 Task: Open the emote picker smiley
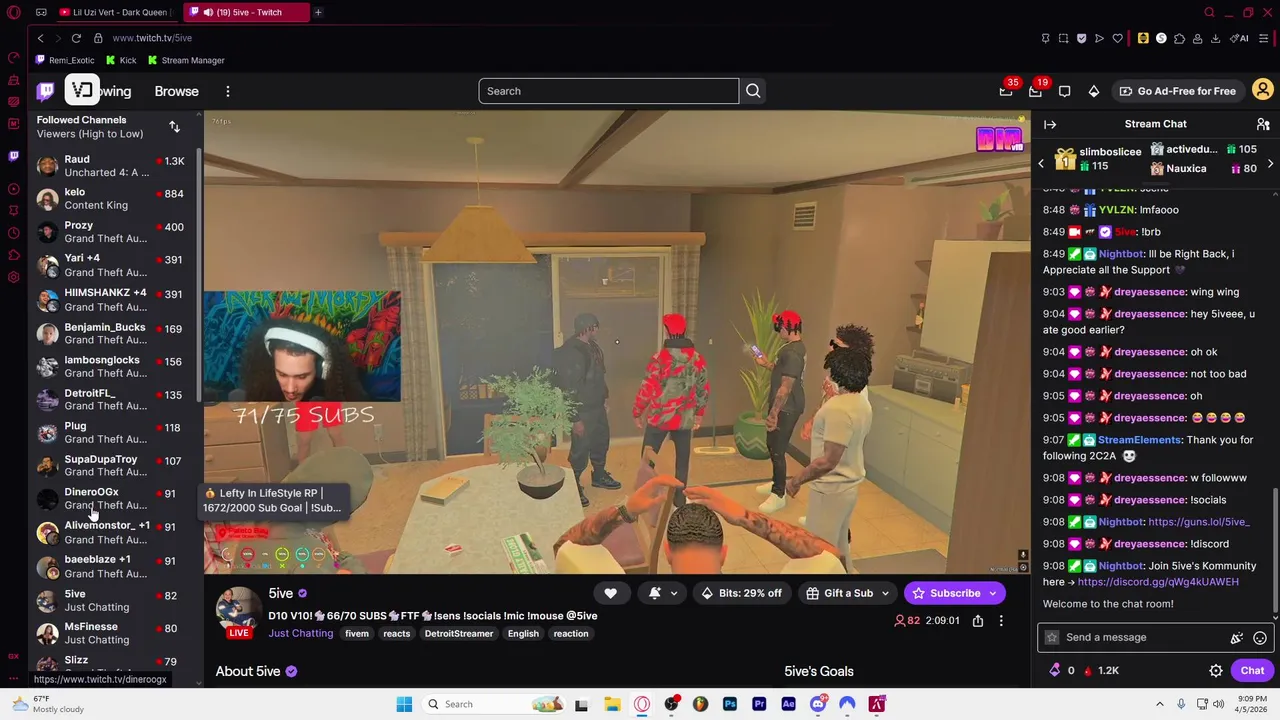[1260, 637]
